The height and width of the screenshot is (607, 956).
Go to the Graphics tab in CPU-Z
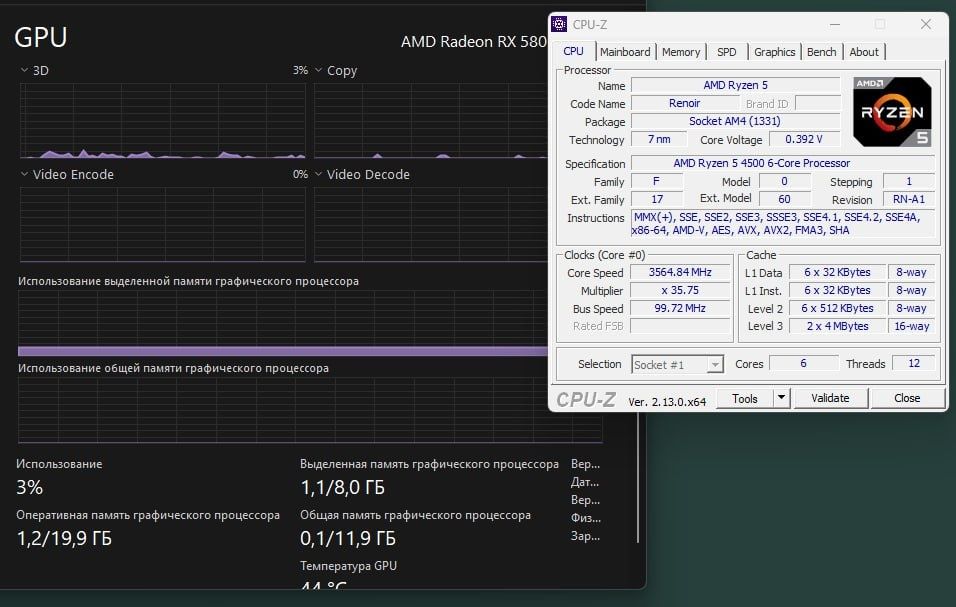pyautogui.click(x=774, y=52)
